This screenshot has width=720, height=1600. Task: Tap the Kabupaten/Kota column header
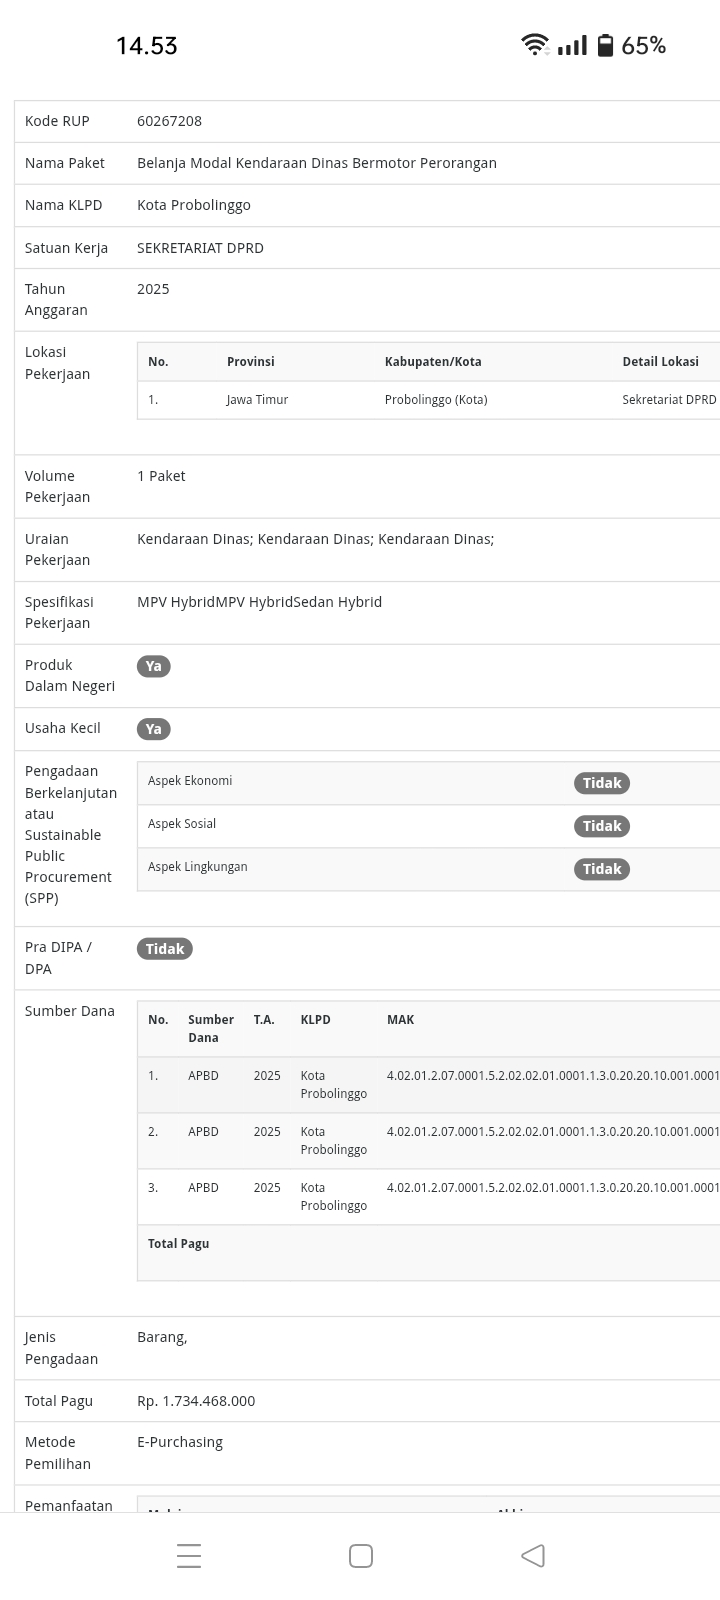tap(433, 361)
